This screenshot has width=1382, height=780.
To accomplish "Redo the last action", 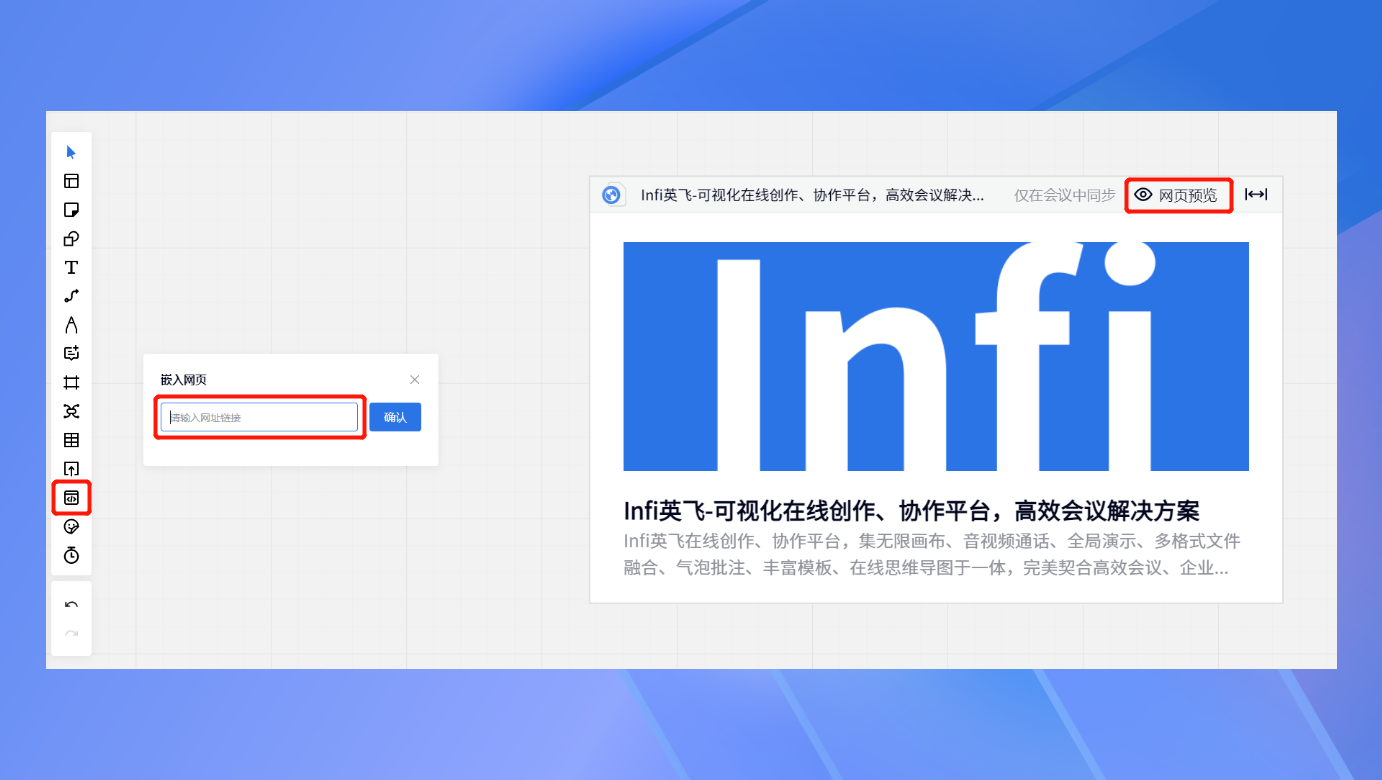I will click(x=71, y=633).
